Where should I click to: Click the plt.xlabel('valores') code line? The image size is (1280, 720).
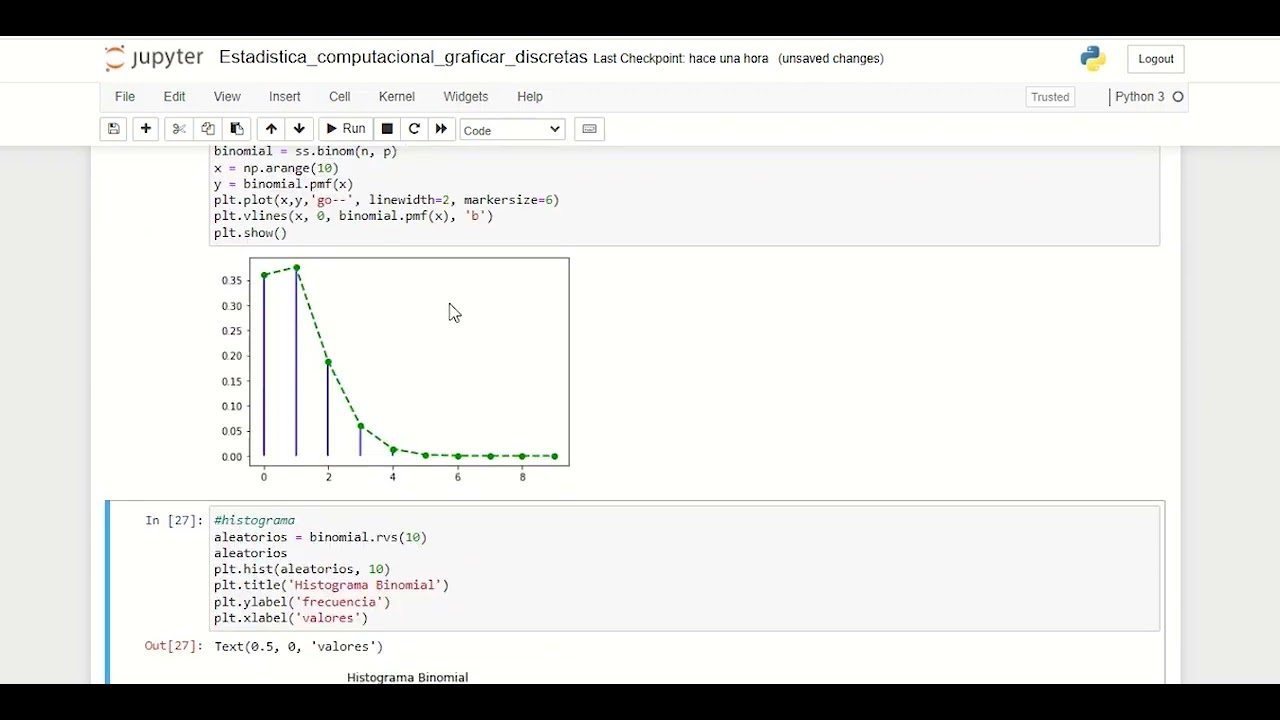291,618
